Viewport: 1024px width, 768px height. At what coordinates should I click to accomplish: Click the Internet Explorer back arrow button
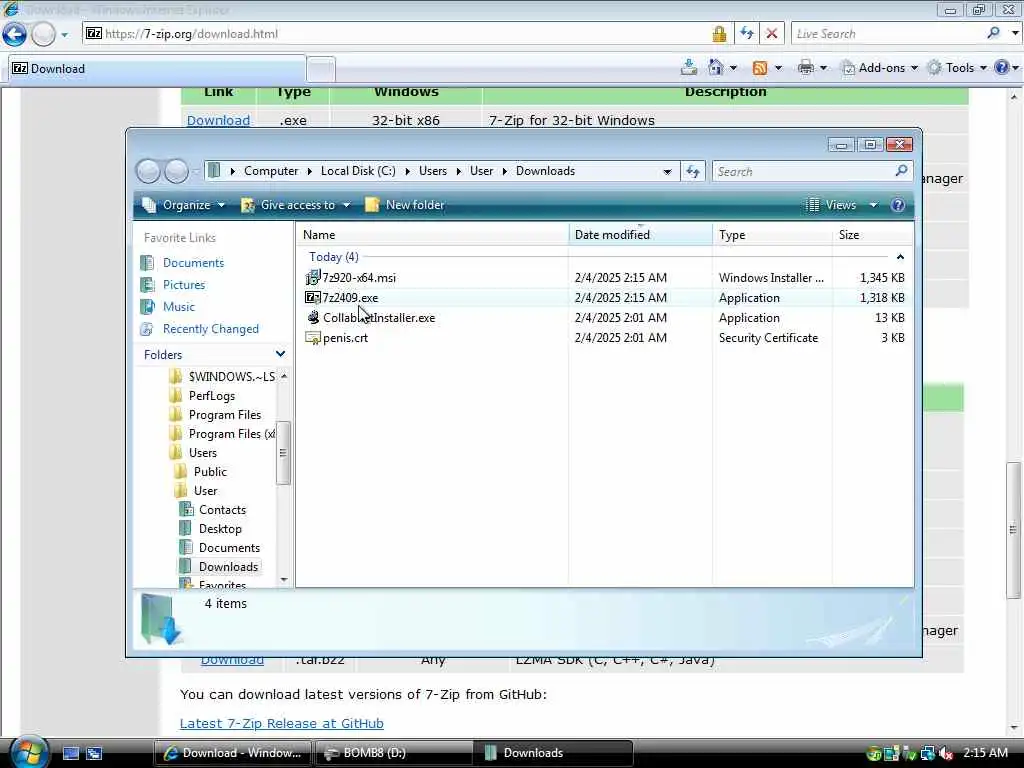(x=14, y=34)
